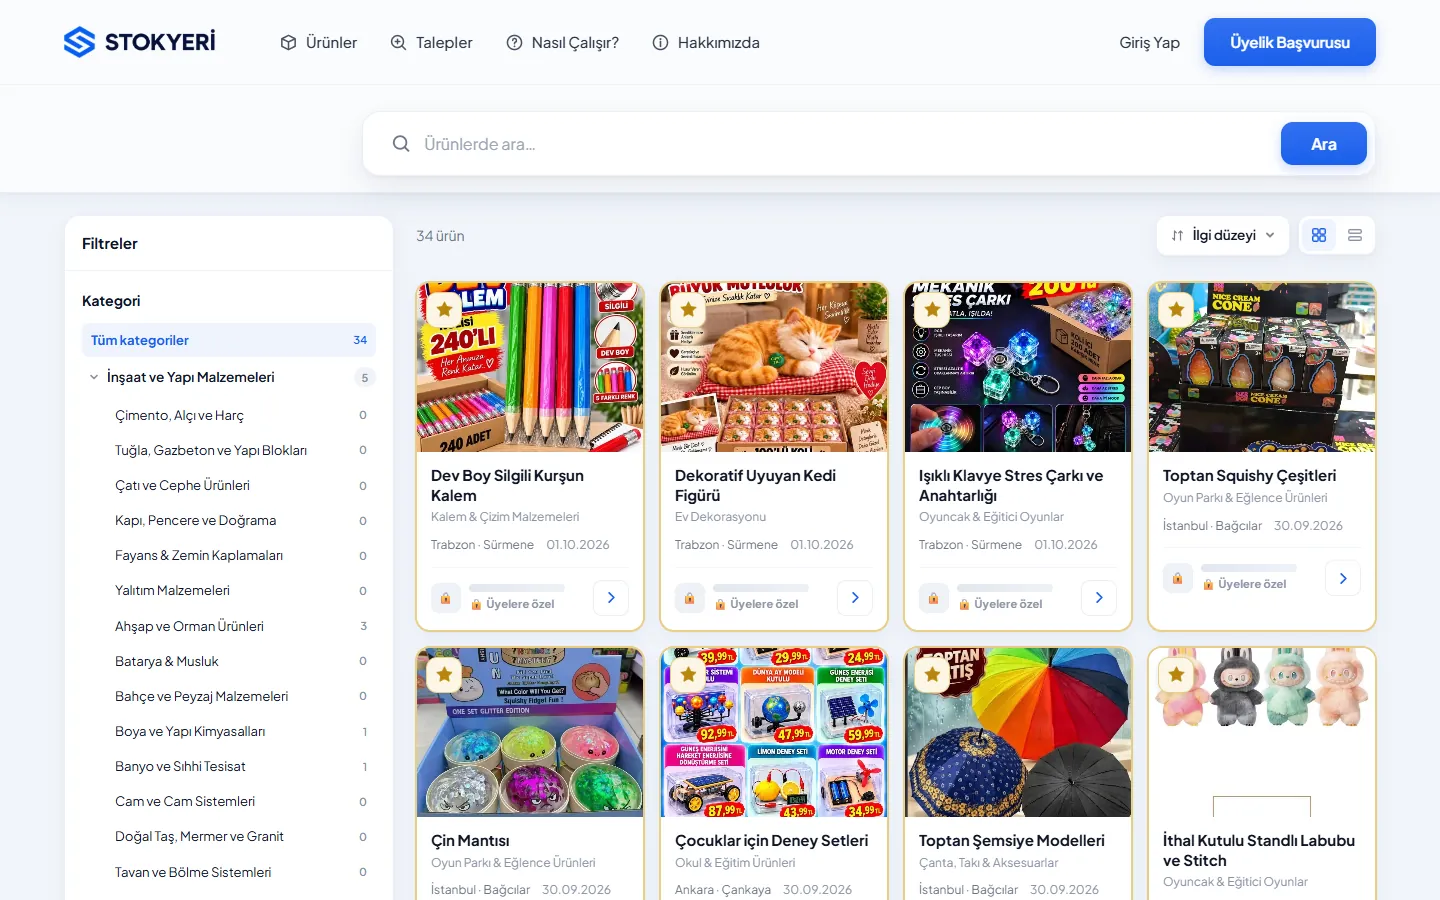Click the Giriş Yap link
This screenshot has height=900, width=1440.
coord(1149,43)
